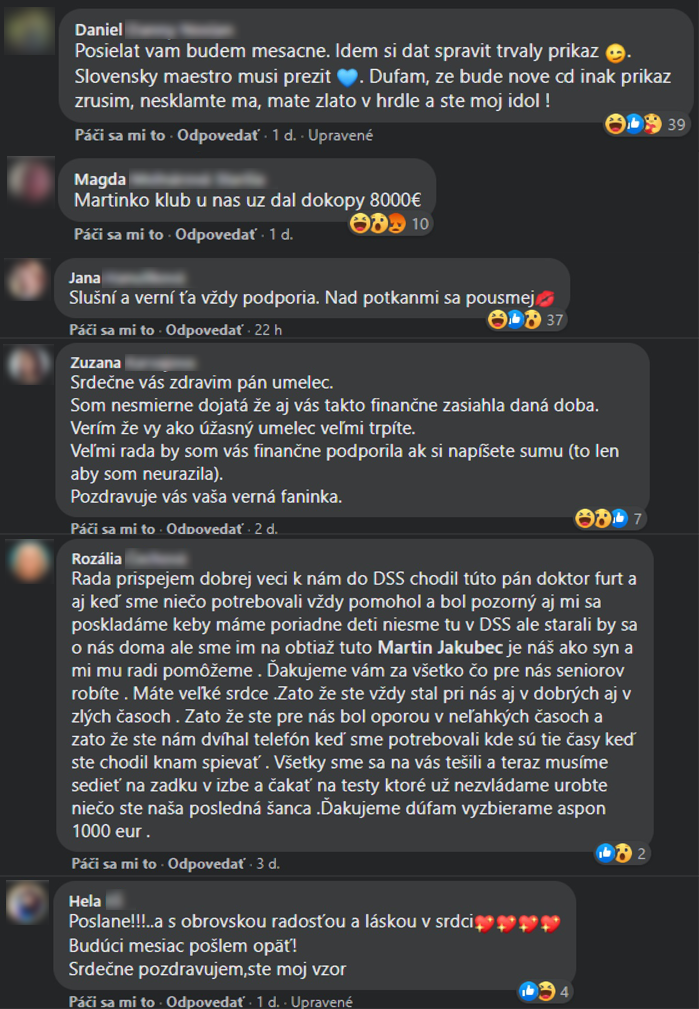Open reactions count on Jana's comment
This screenshot has height=1009, width=699.
(526, 319)
